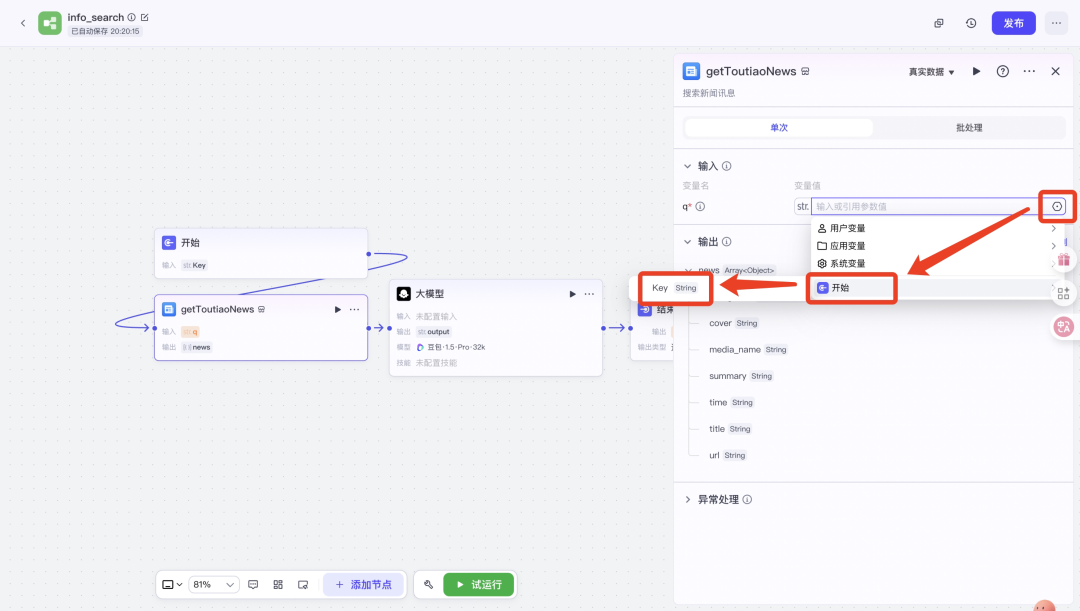Click the duplicate workflow icon near the top right
Image resolution: width=1080 pixels, height=611 pixels.
coord(938,22)
